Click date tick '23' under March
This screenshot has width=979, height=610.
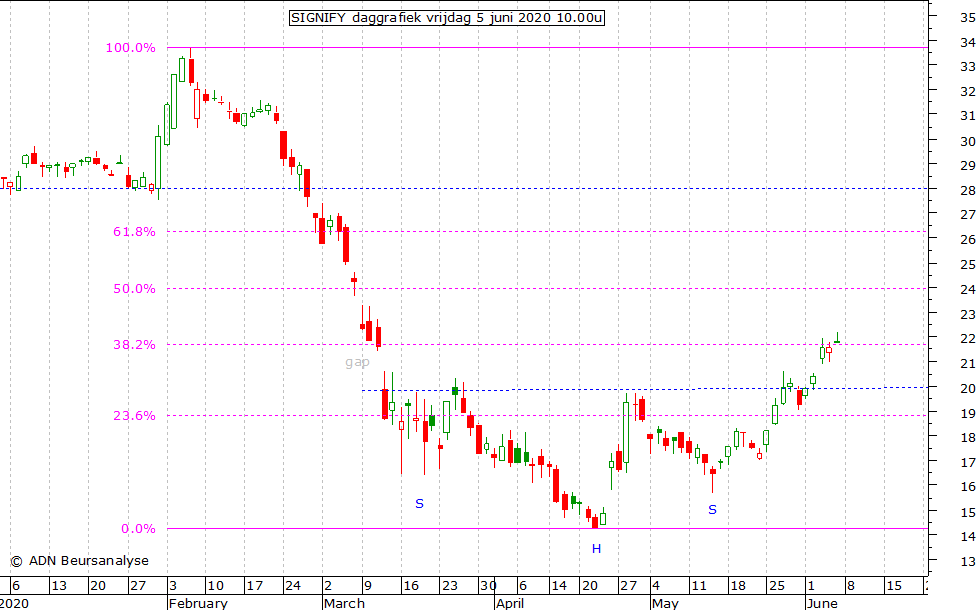[450, 586]
